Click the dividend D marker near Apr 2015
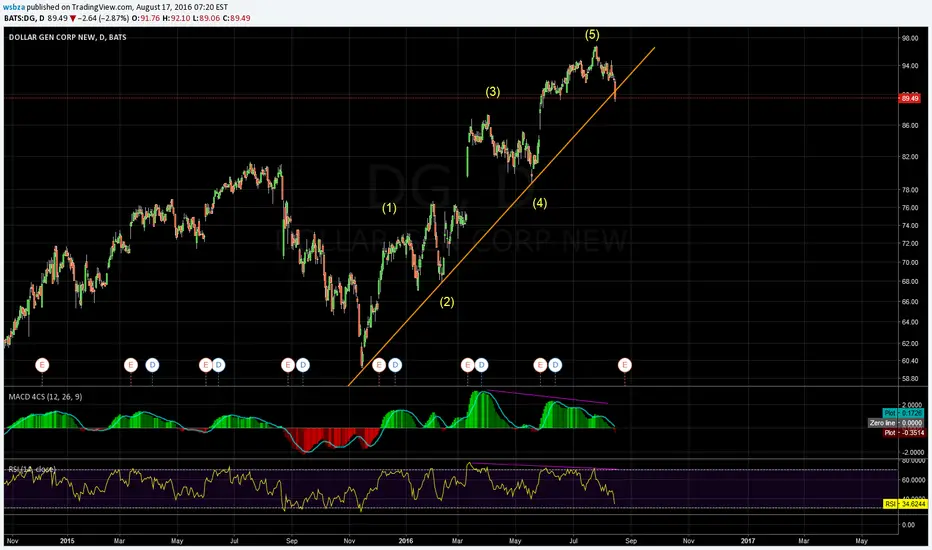The height and width of the screenshot is (550, 932). coord(152,365)
